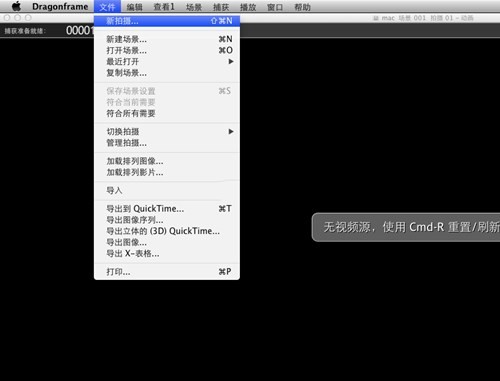This screenshot has width=500, height=381.
Task: Click the 无视频源 notification message
Action: (x=406, y=227)
